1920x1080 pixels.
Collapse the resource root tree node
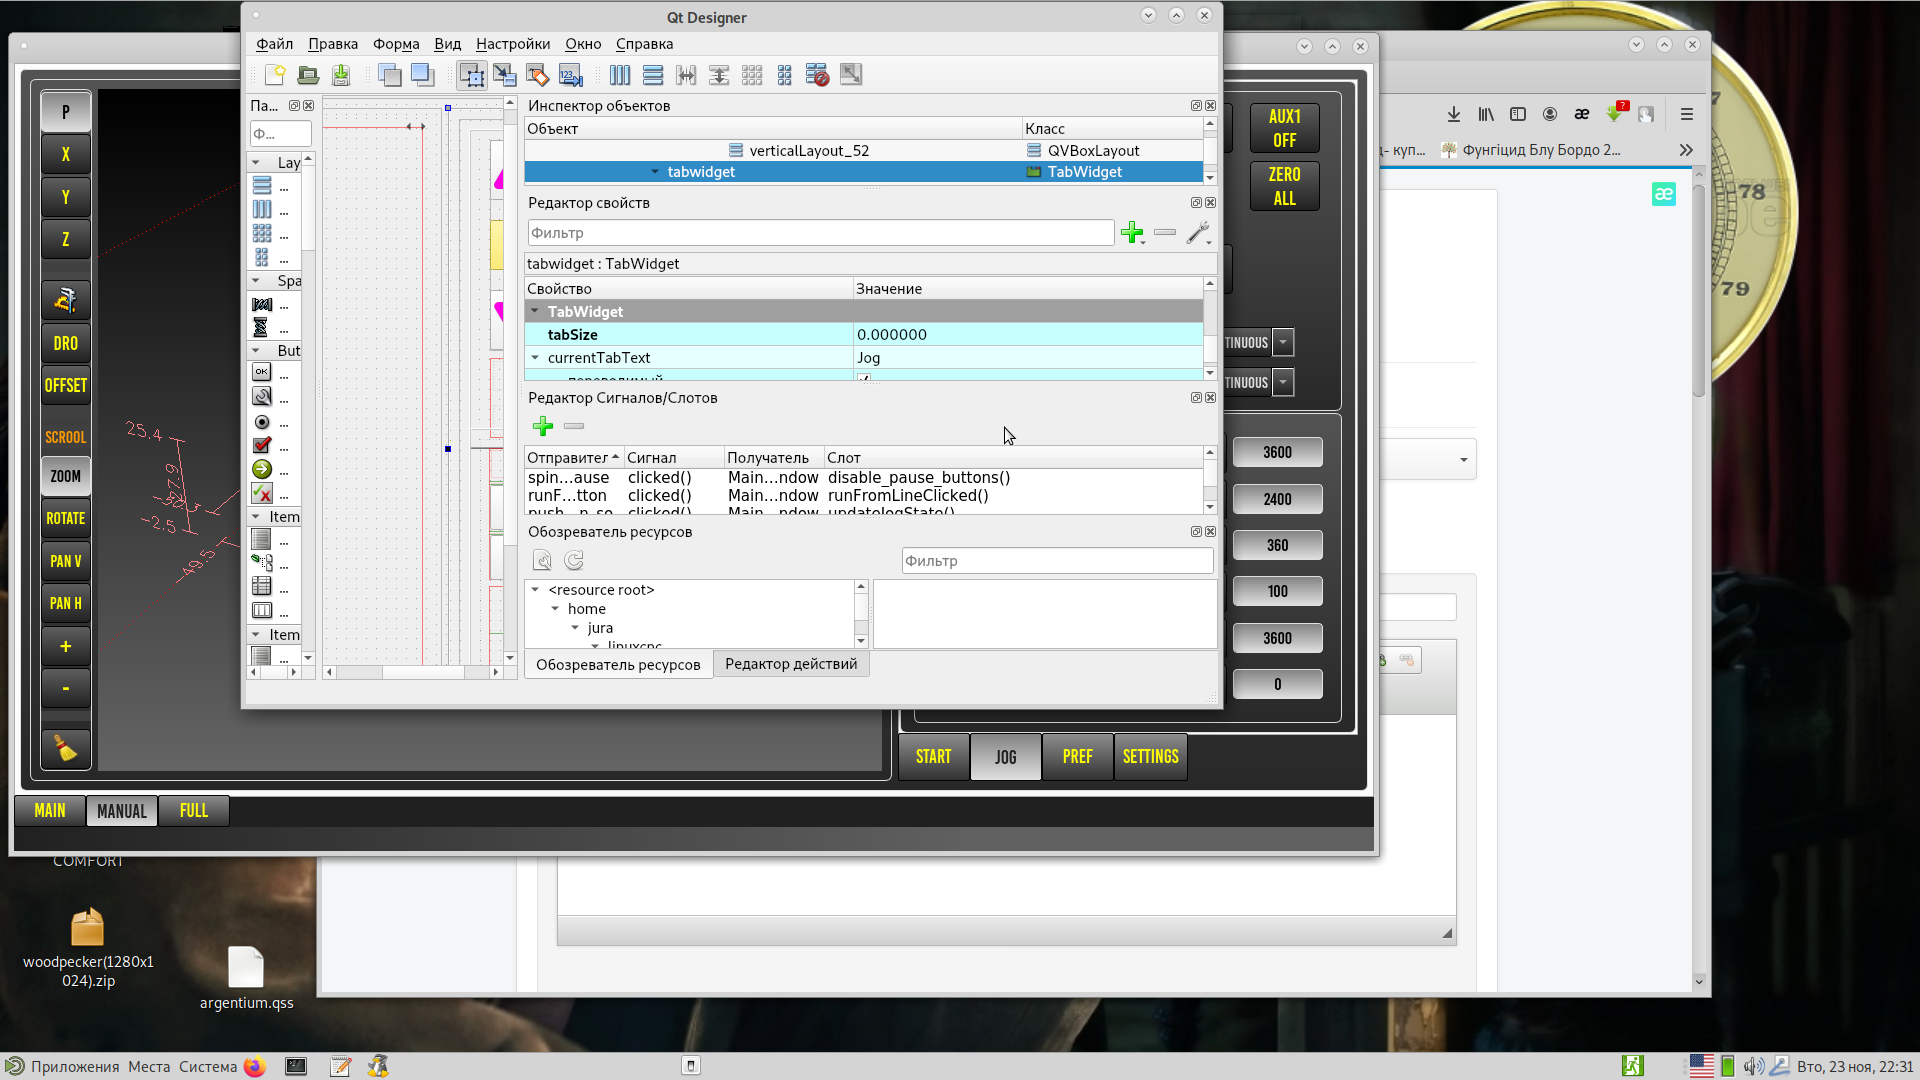[535, 590]
